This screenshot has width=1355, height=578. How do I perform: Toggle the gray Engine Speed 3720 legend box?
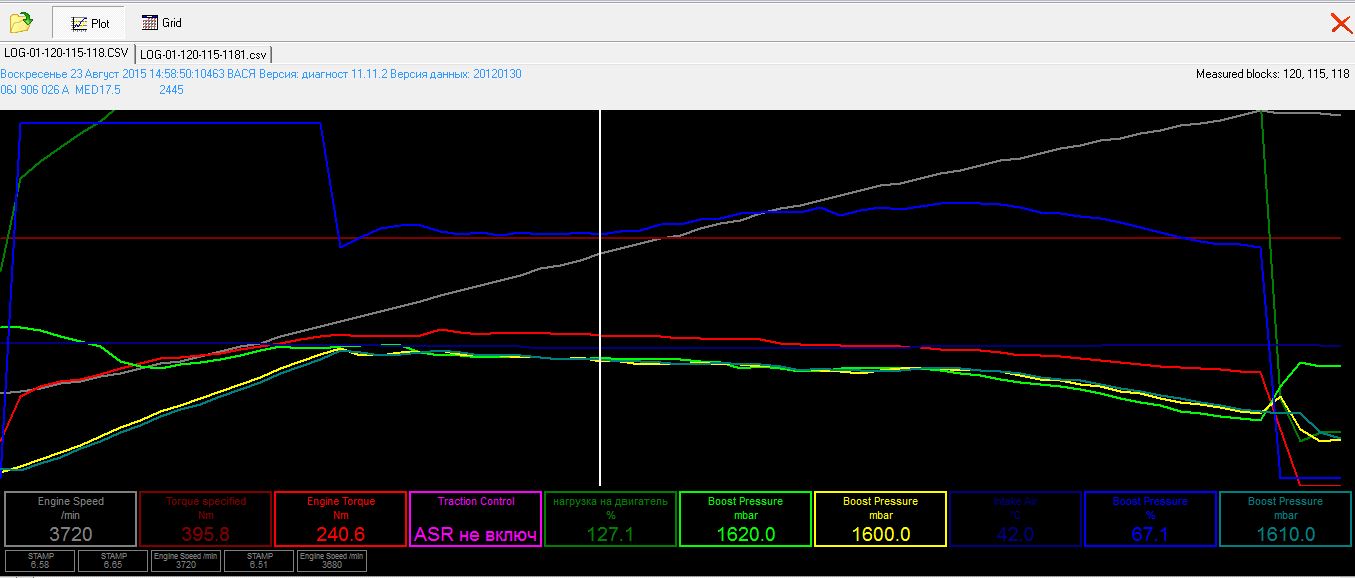click(x=71, y=519)
